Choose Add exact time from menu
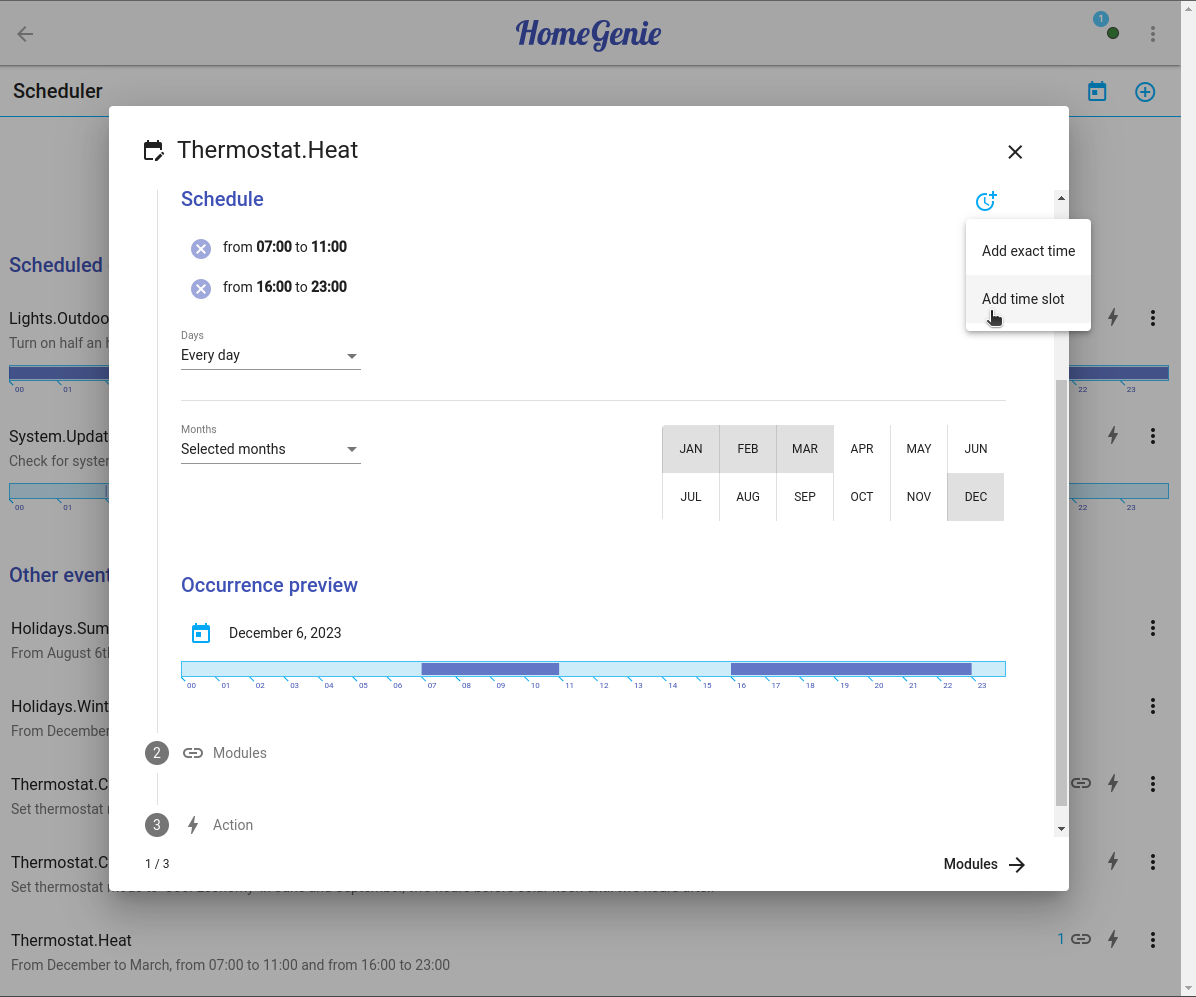This screenshot has height=997, width=1196. coord(1027,251)
